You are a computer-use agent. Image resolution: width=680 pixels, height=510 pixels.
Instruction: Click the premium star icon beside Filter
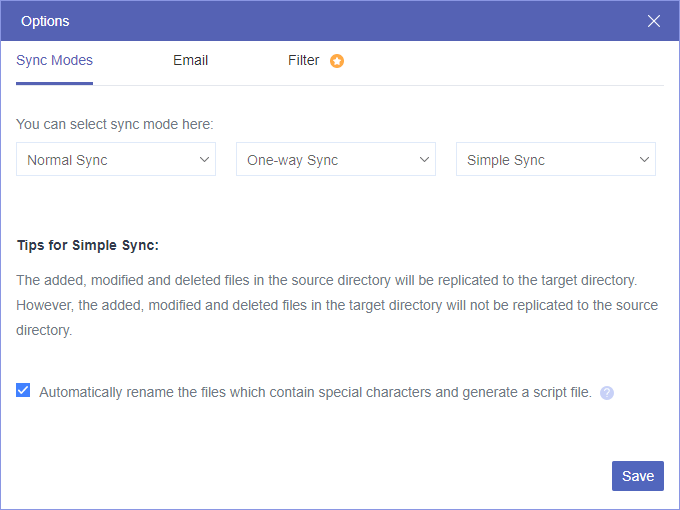pos(337,61)
